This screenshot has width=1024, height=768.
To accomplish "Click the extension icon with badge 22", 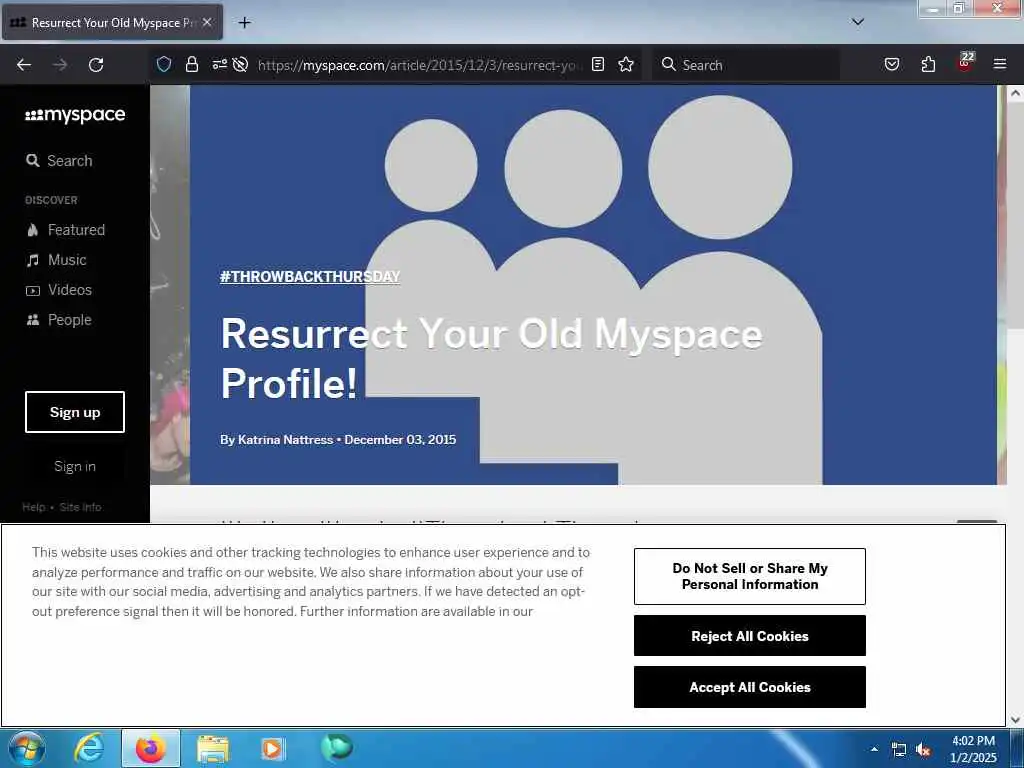I will (x=965, y=62).
